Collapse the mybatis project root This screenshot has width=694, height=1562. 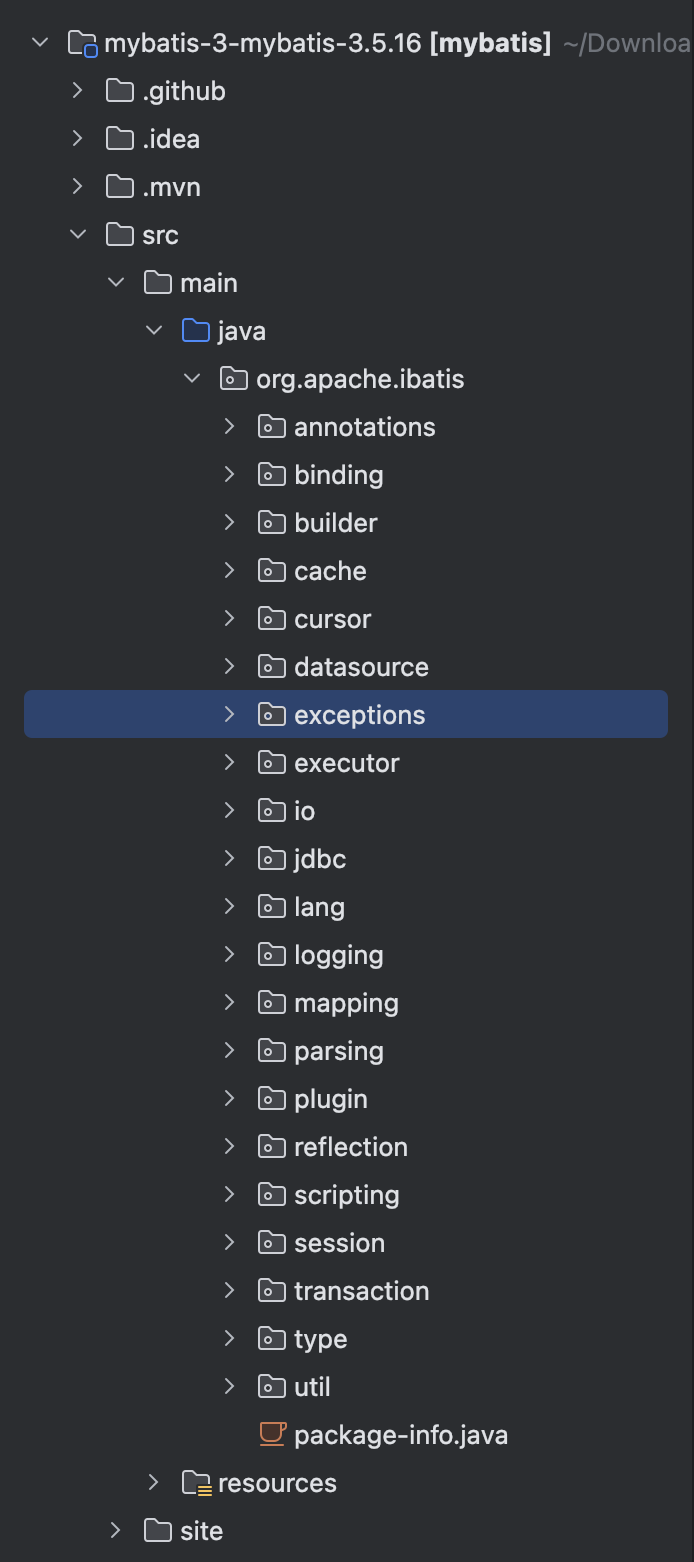[x=40, y=43]
